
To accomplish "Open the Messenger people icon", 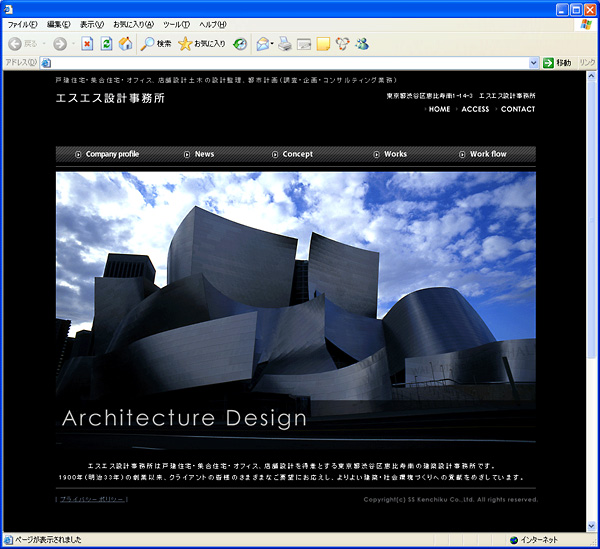I will click(x=362, y=44).
